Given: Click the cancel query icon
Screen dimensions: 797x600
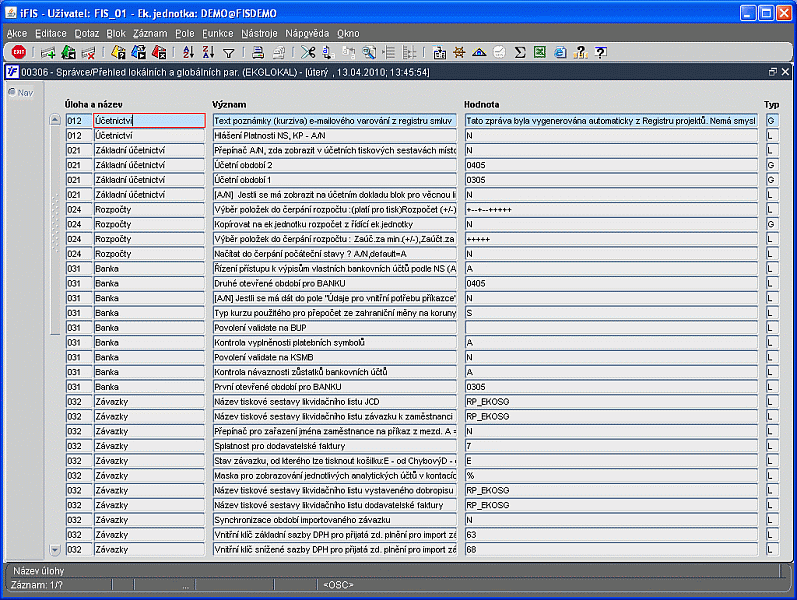Looking at the screenshot, I should 159,52.
